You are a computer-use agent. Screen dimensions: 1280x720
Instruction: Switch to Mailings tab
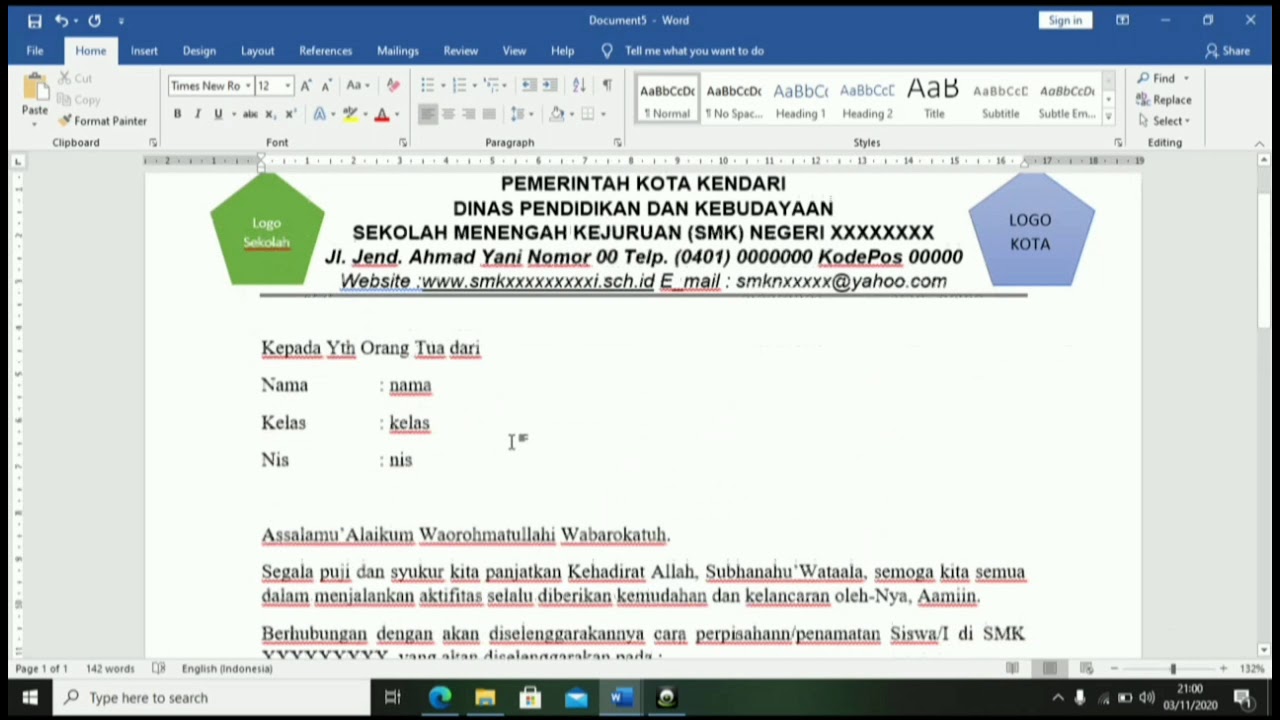pyautogui.click(x=398, y=51)
